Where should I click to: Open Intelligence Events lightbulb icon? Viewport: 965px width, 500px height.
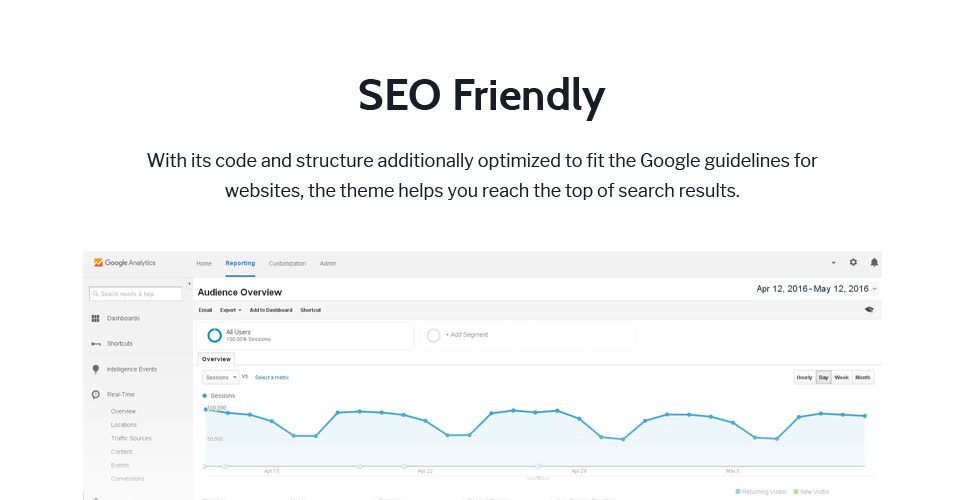pyautogui.click(x=95, y=369)
